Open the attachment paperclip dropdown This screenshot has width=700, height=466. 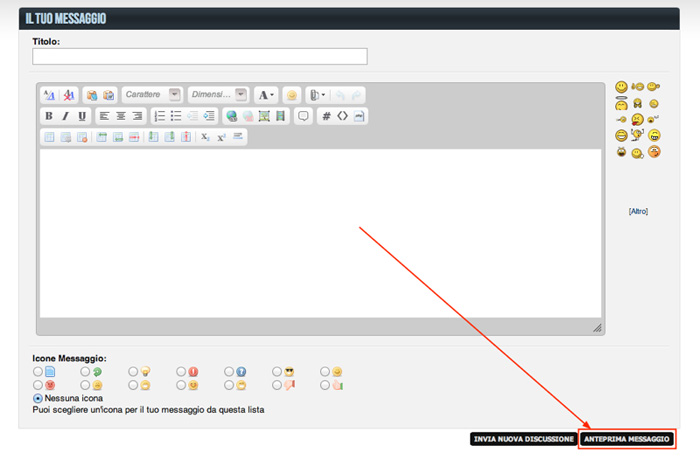(315, 94)
